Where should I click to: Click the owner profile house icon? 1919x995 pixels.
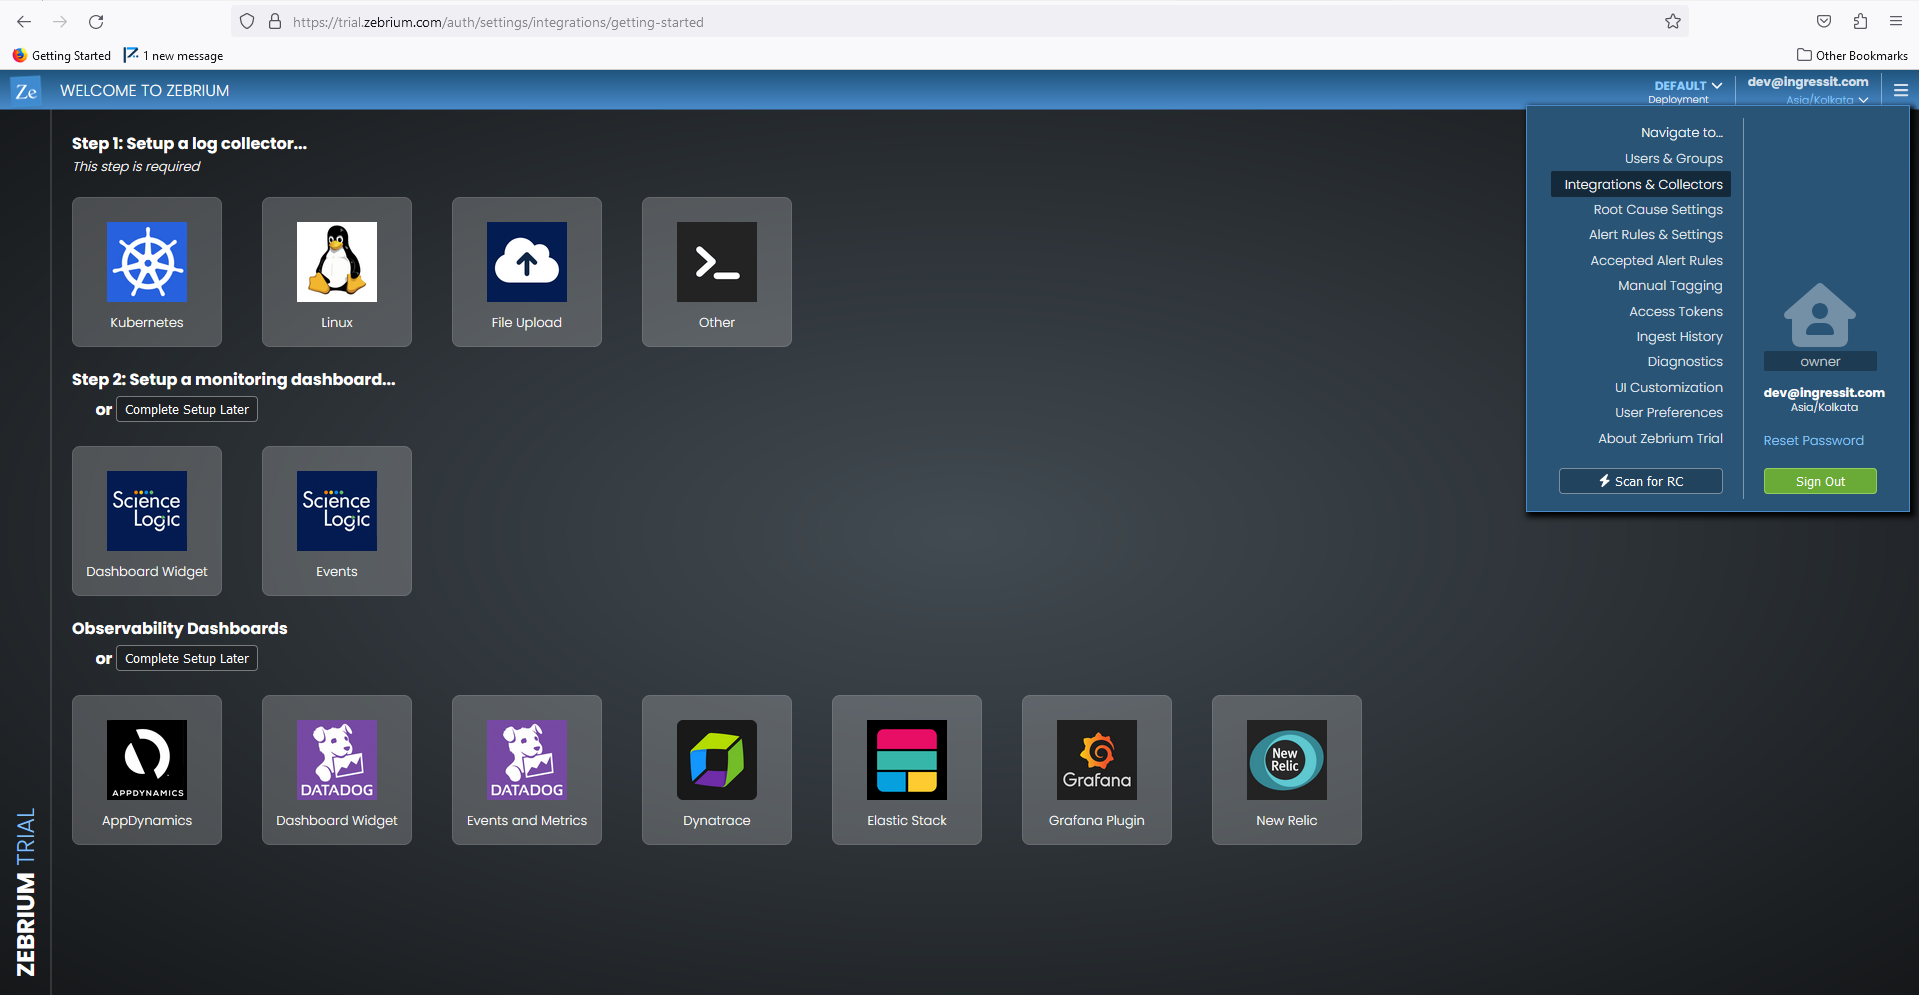pos(1820,315)
